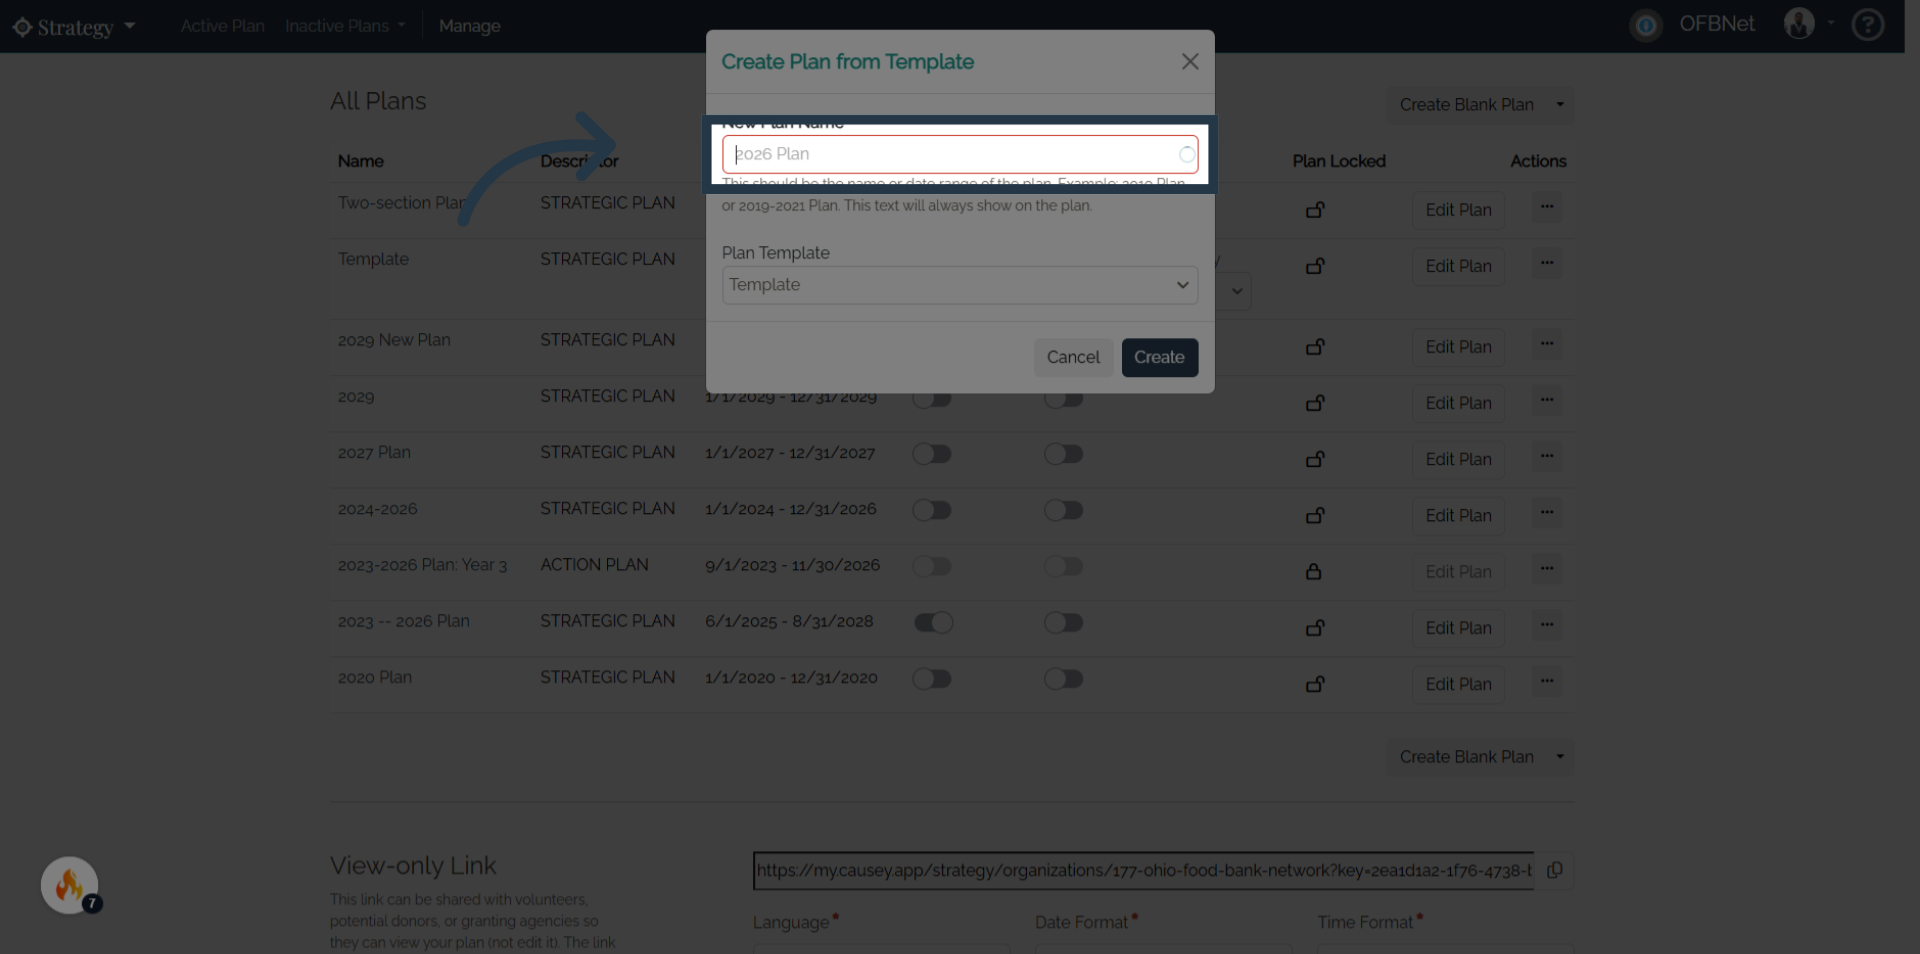
Task: Click the locked padlock for 2023-2026 Plan: Year 3
Action: point(1314,571)
